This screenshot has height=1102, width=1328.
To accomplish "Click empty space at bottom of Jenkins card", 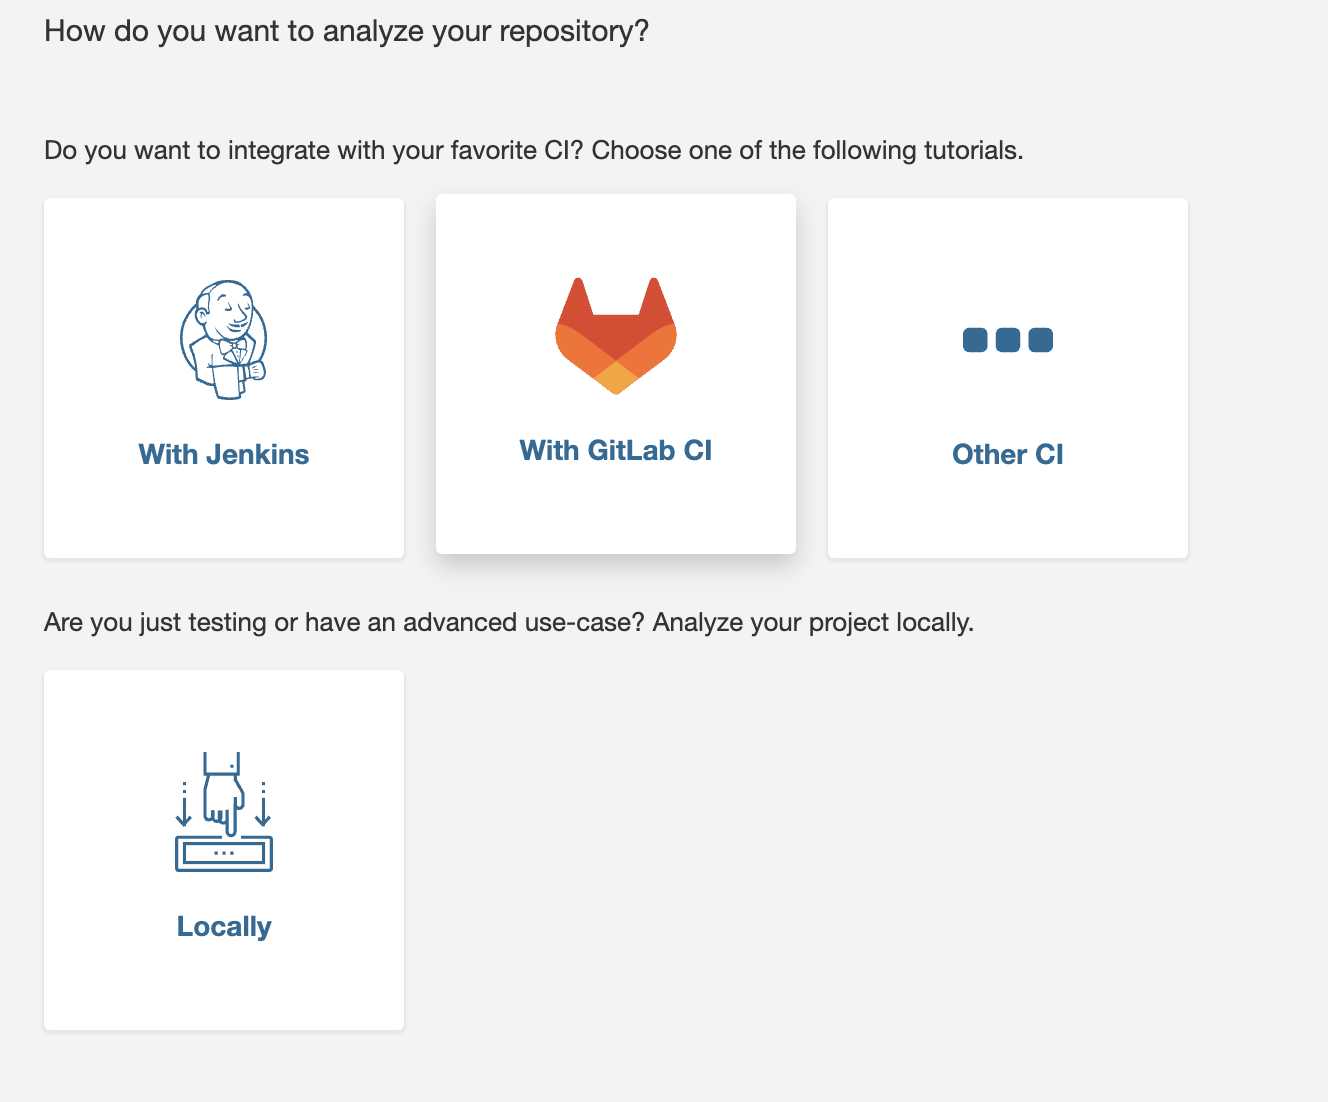I will pyautogui.click(x=224, y=520).
